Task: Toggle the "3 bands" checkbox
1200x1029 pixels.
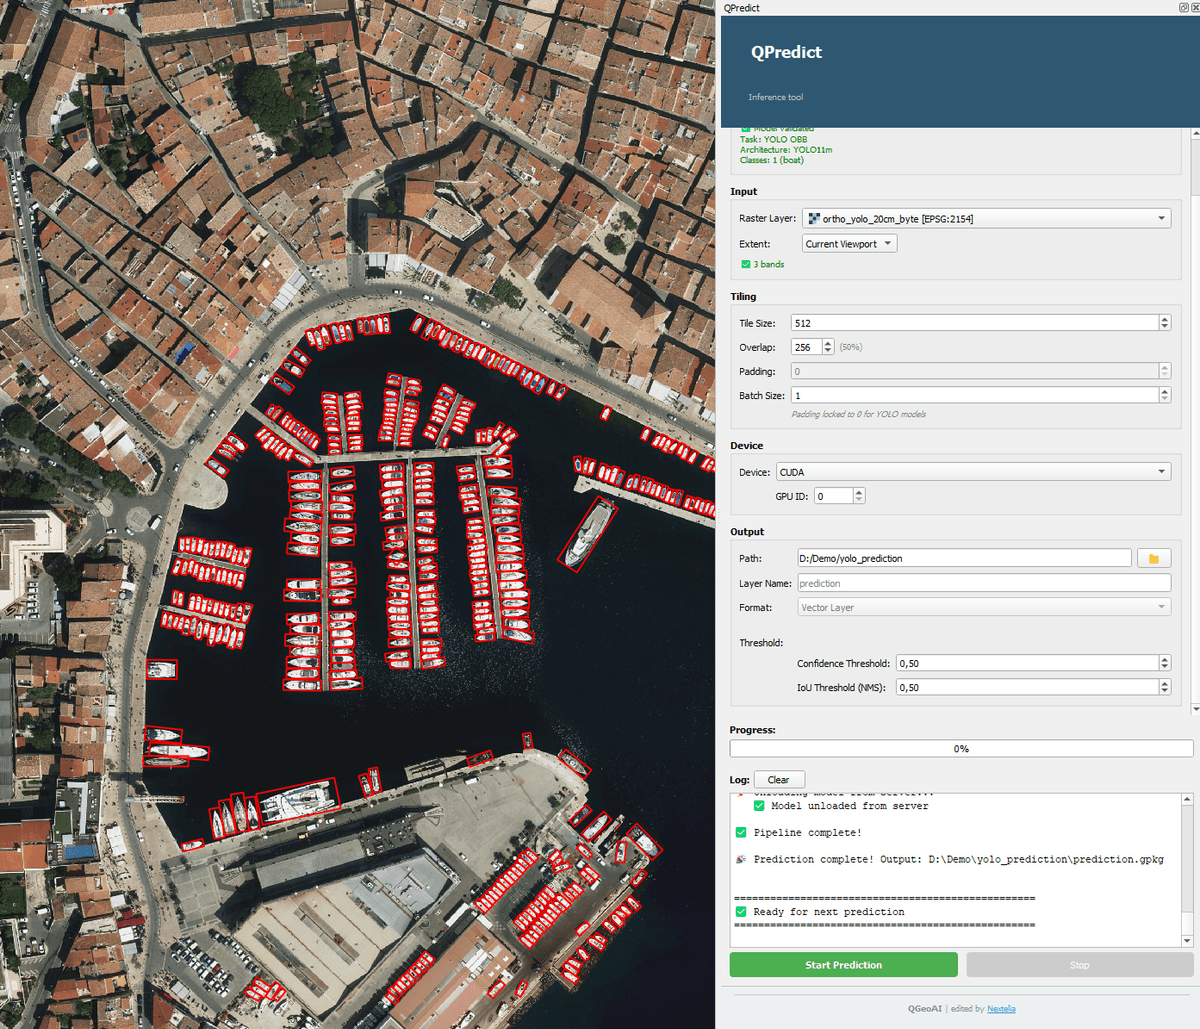Action: [744, 264]
